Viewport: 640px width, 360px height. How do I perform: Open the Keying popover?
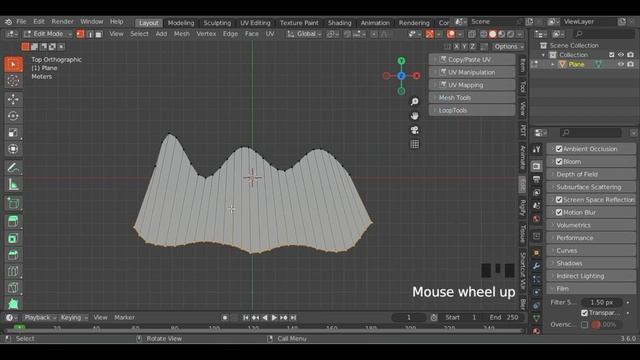coord(74,317)
